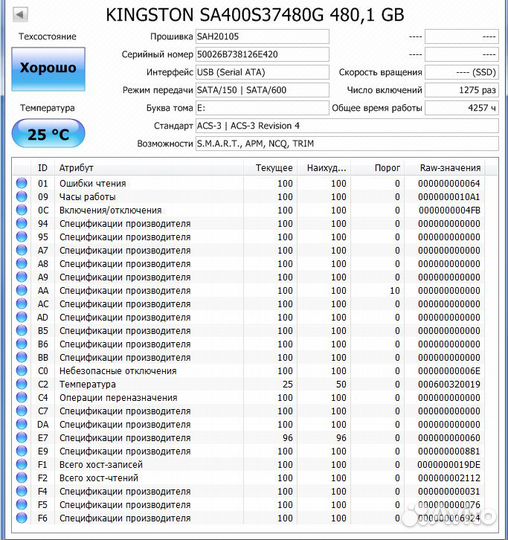This screenshot has height=540, width=508.
Task: Click the status orb for row C4
Action: click(22, 397)
